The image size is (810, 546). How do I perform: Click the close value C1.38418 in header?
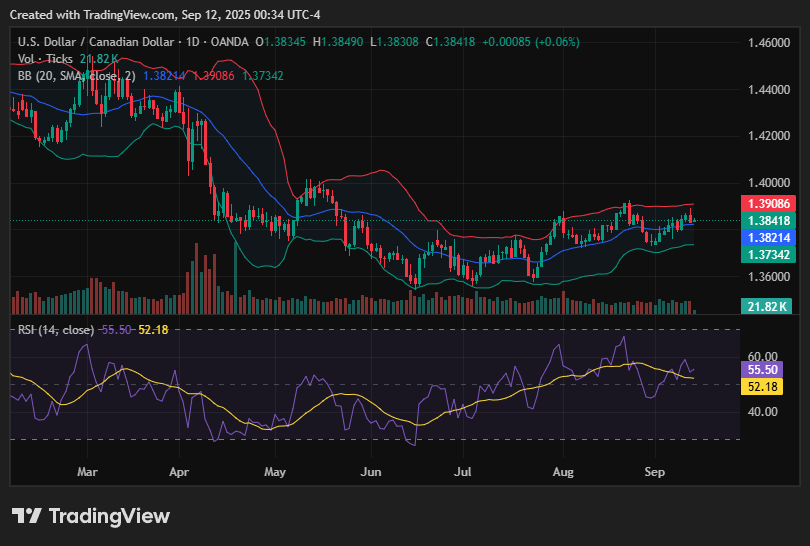[450, 42]
